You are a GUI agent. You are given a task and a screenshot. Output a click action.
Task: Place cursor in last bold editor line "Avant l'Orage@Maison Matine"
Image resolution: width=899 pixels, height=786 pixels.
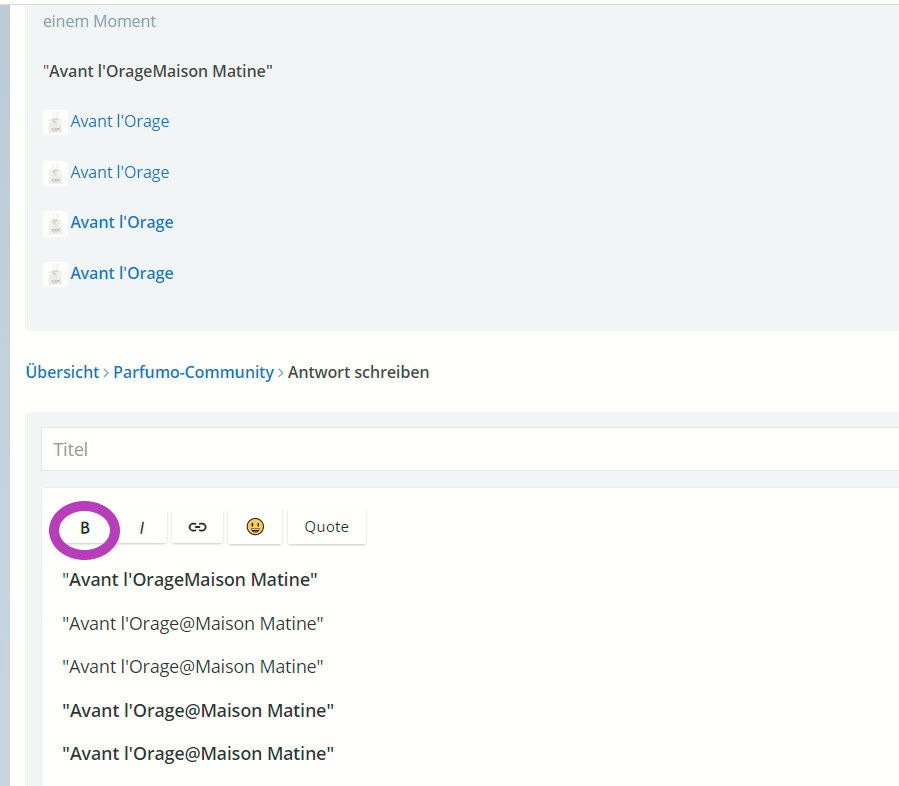pos(198,754)
